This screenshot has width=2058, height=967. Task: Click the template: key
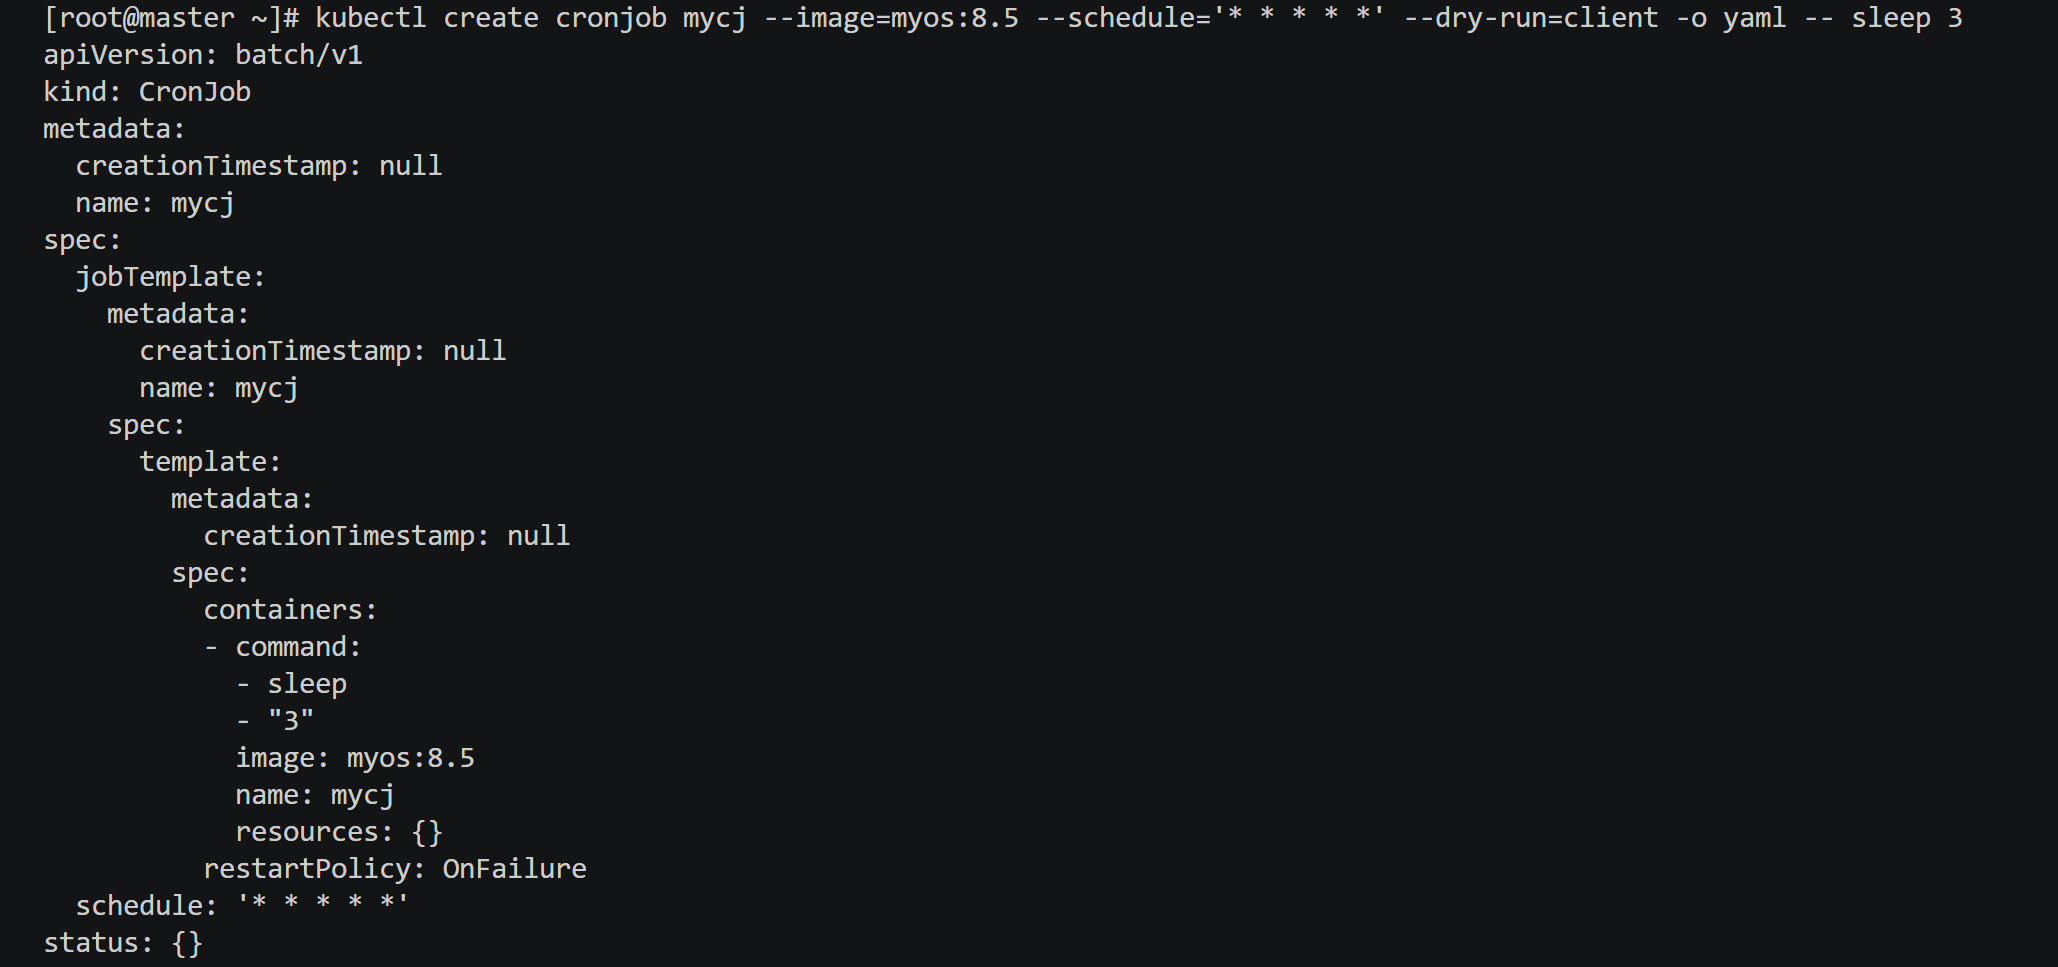[210, 462]
